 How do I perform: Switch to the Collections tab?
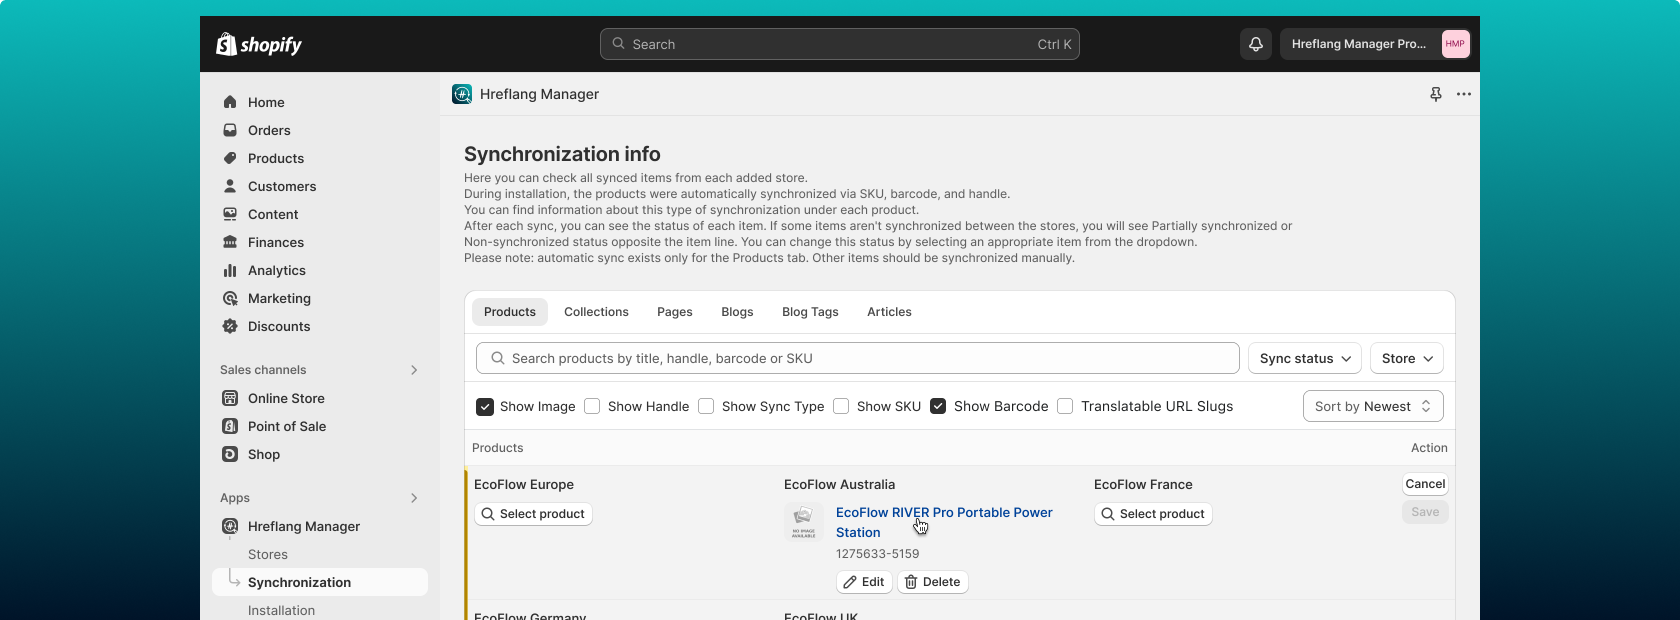click(596, 312)
